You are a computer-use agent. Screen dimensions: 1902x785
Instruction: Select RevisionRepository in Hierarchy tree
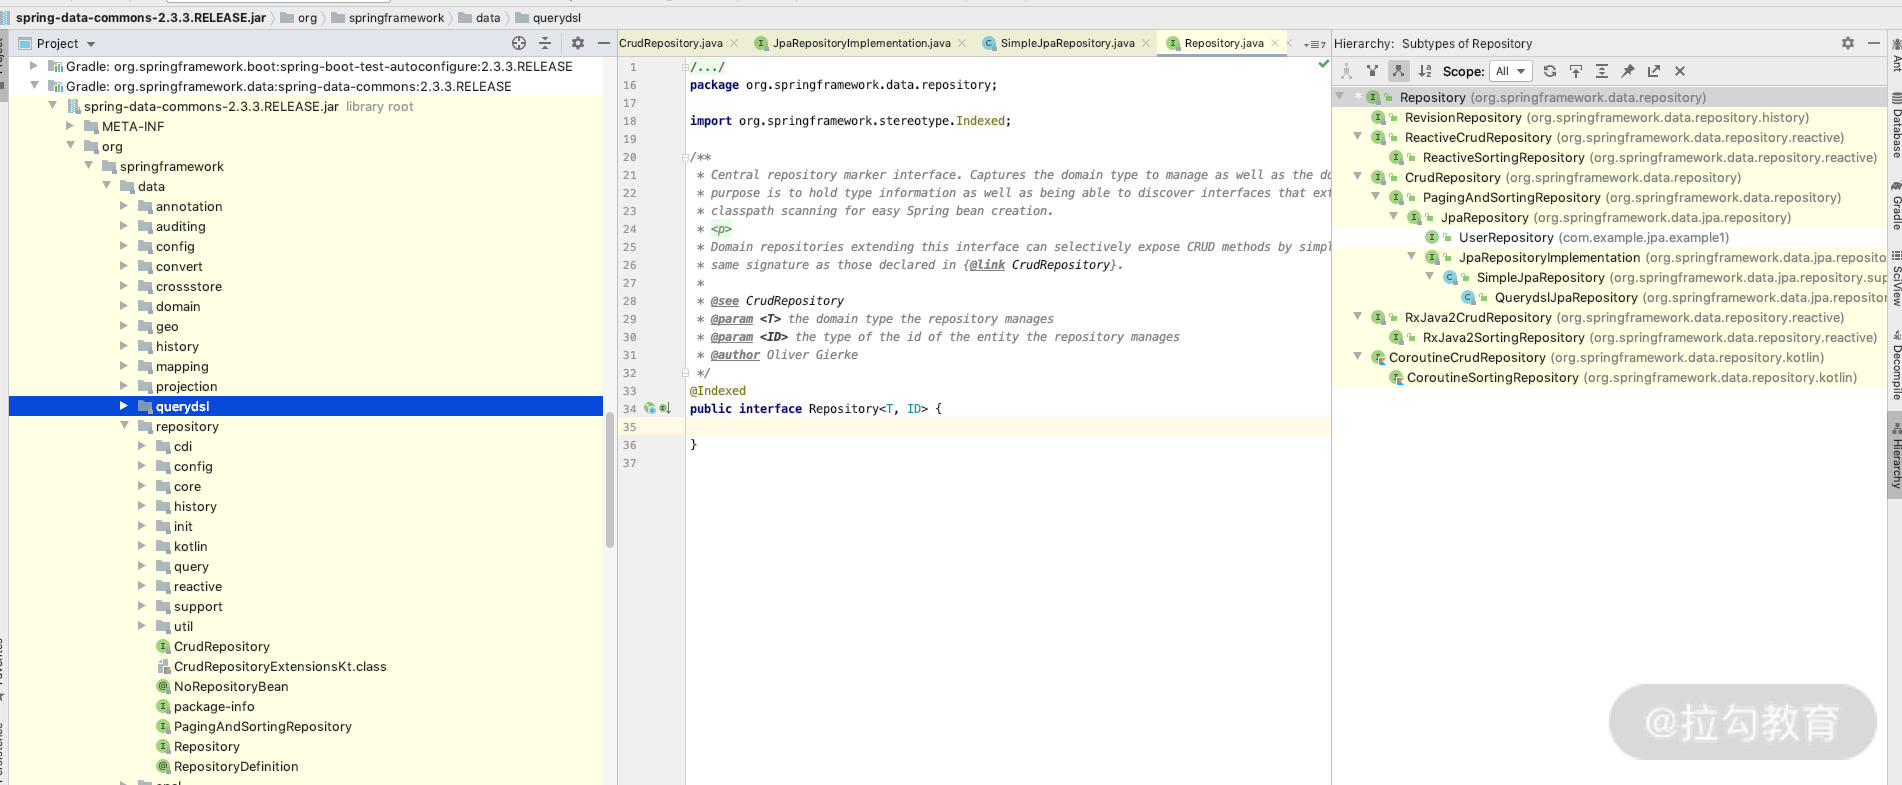(x=1463, y=117)
